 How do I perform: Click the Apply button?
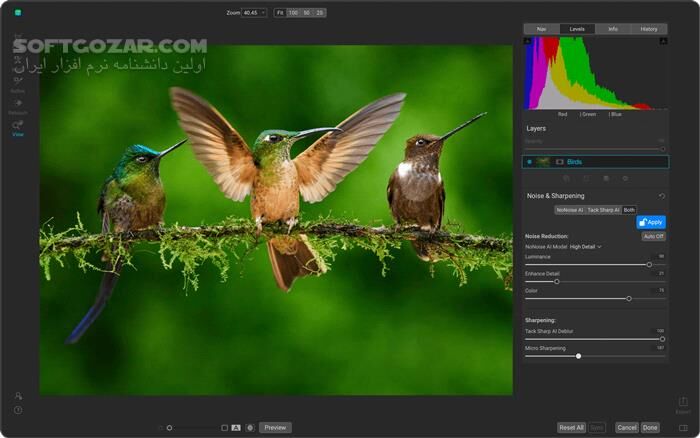pyautogui.click(x=651, y=222)
